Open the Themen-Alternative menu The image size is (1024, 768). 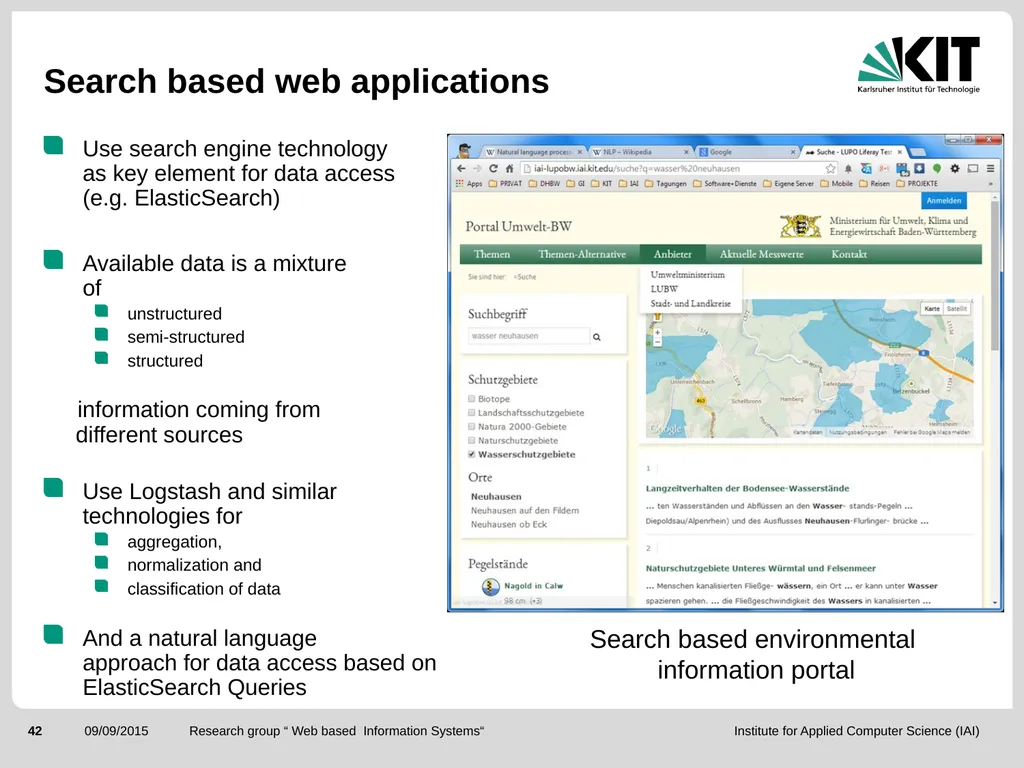(582, 254)
